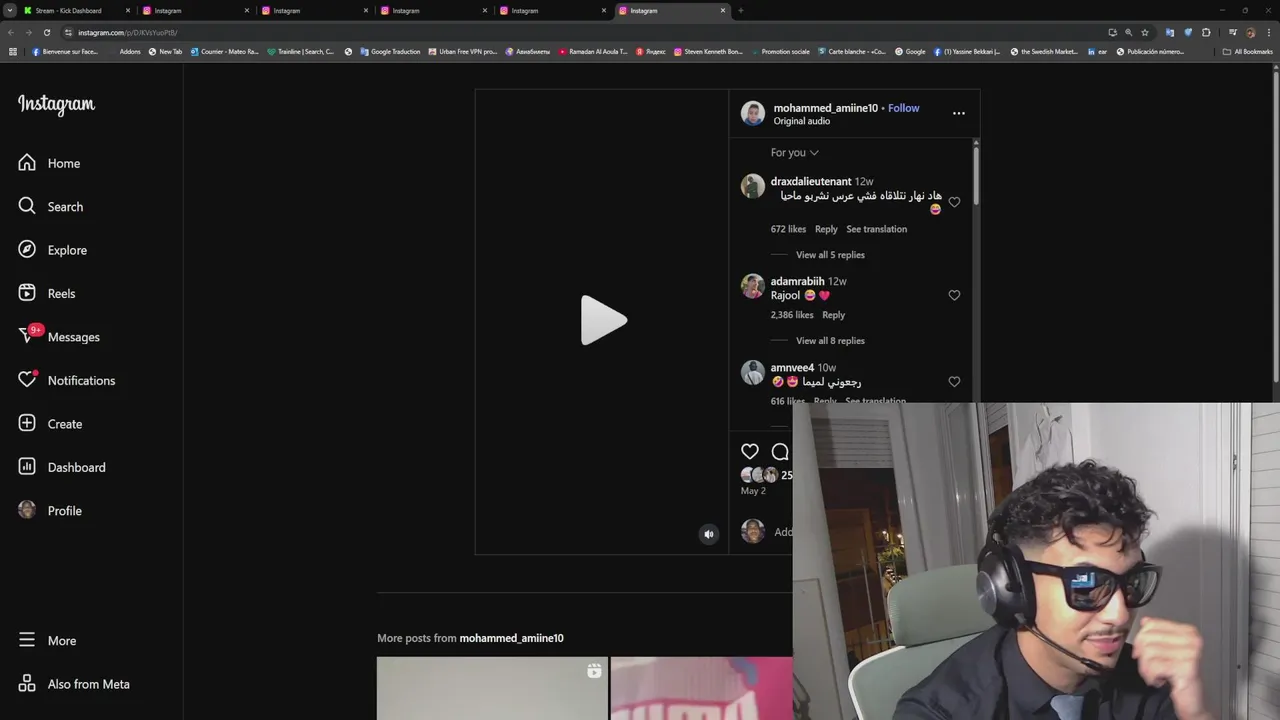Click the page's main vertical scrollbar

pos(1275,225)
